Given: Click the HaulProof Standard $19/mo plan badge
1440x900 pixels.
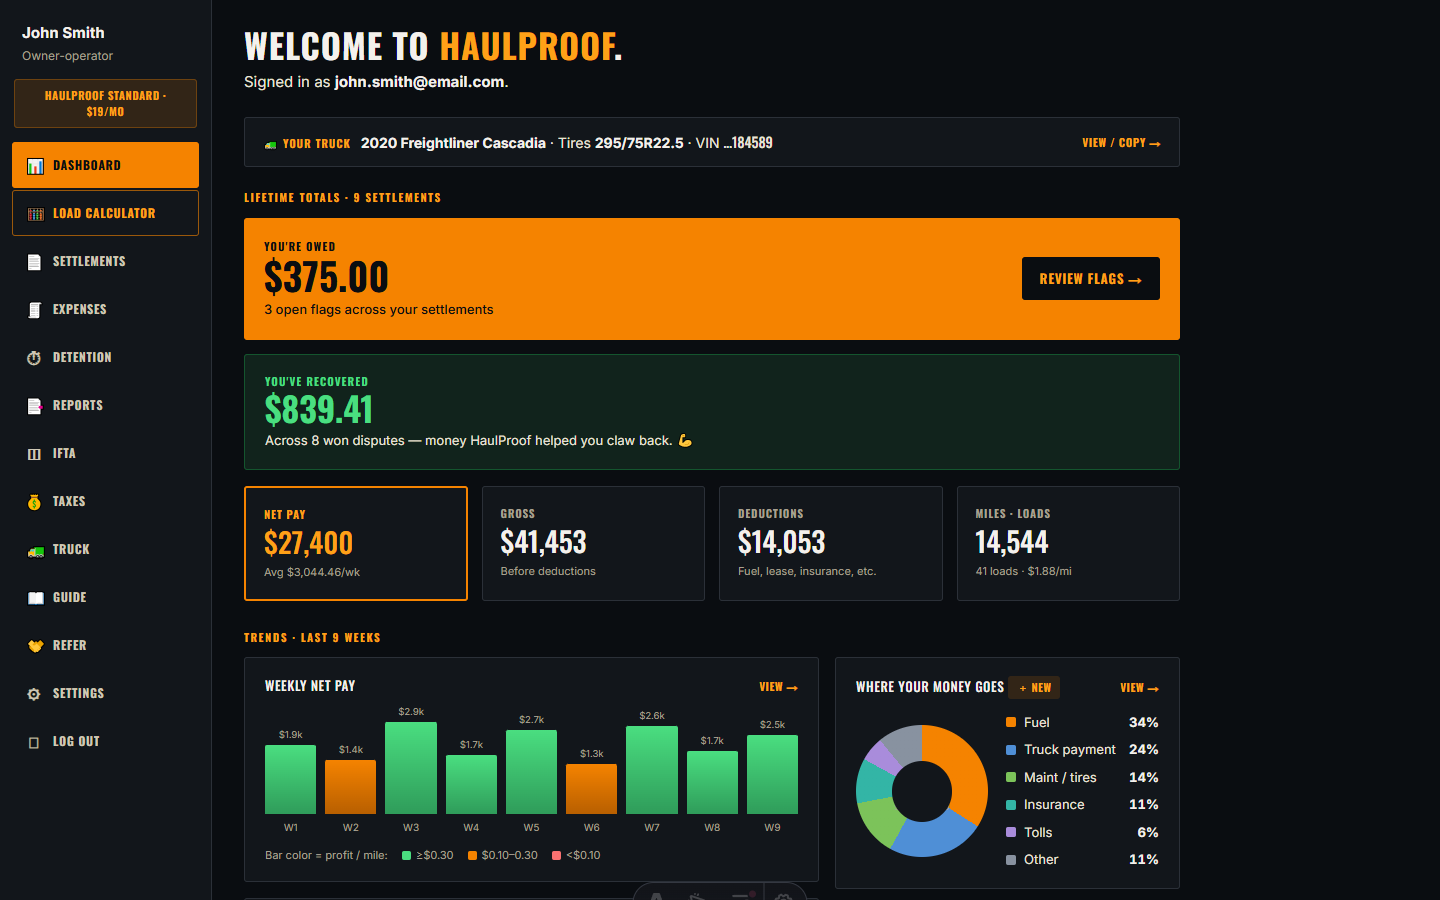Looking at the screenshot, I should [105, 104].
